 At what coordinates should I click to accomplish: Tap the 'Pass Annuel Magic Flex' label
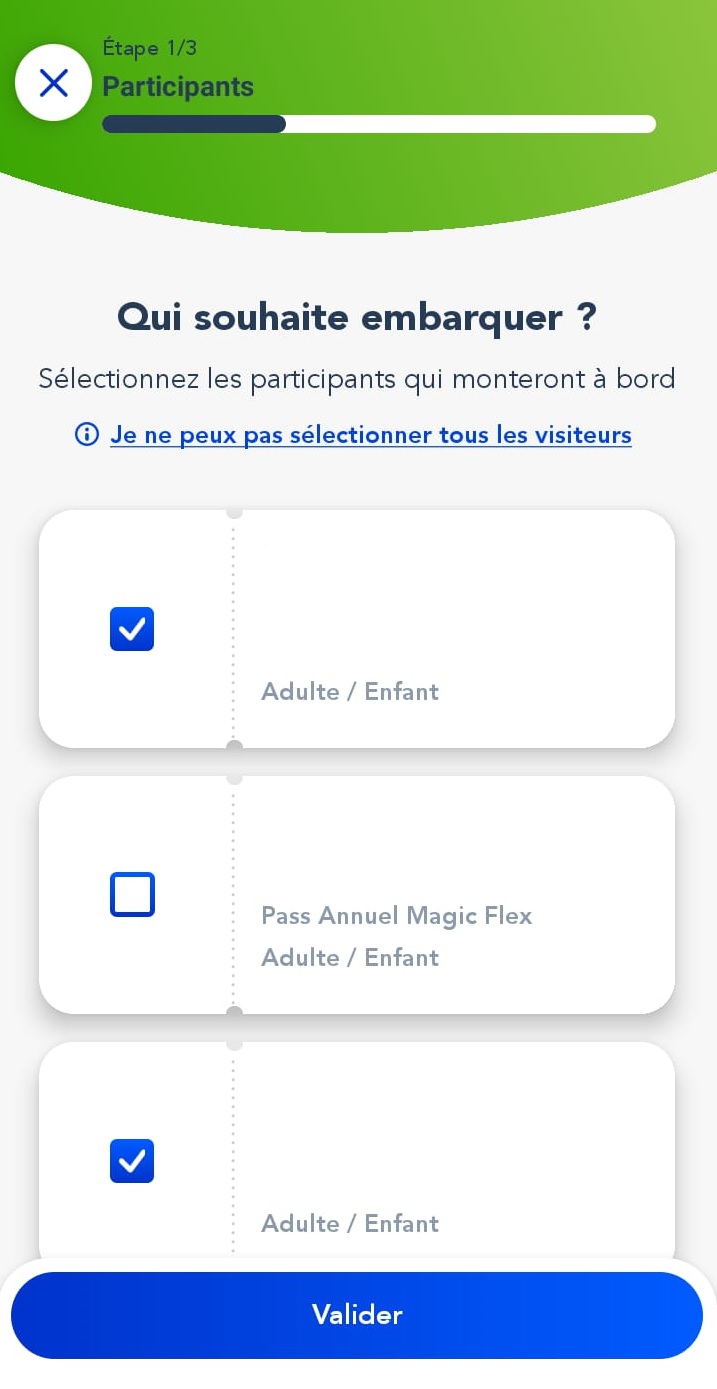click(x=397, y=916)
